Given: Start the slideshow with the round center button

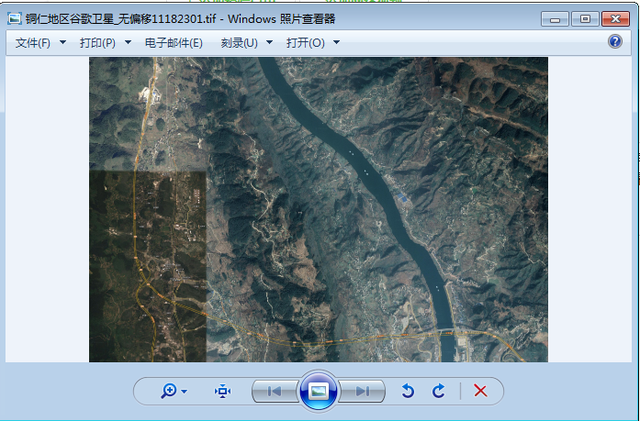Looking at the screenshot, I should click(x=318, y=391).
